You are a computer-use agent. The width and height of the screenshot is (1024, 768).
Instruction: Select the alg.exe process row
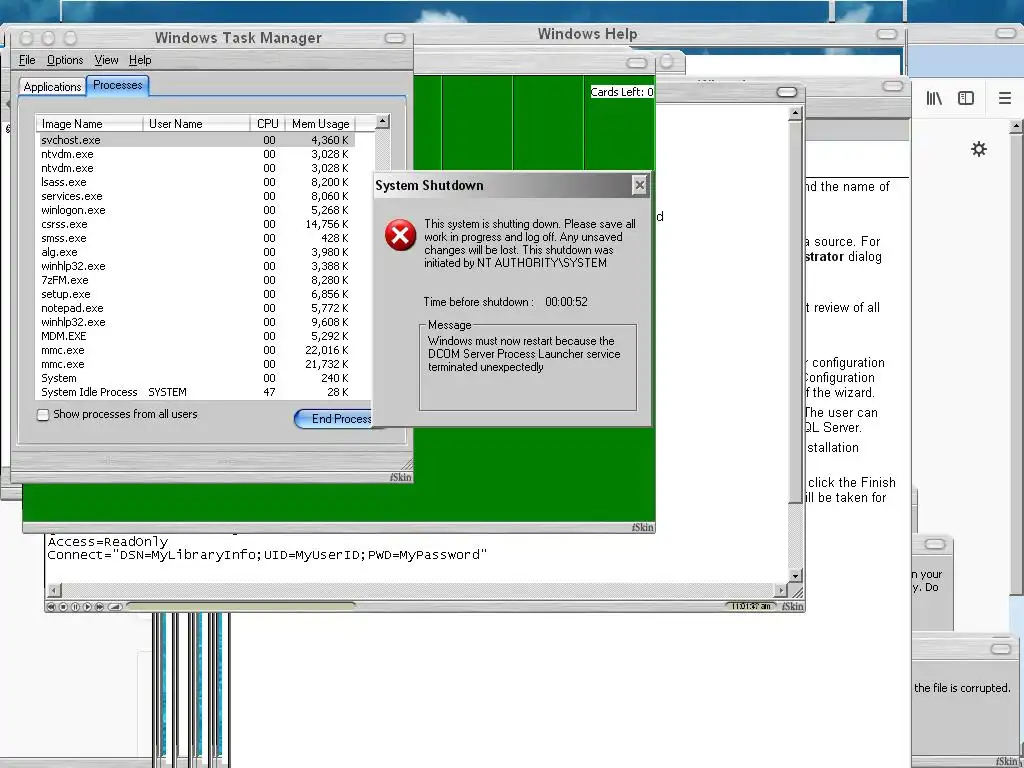click(196, 252)
